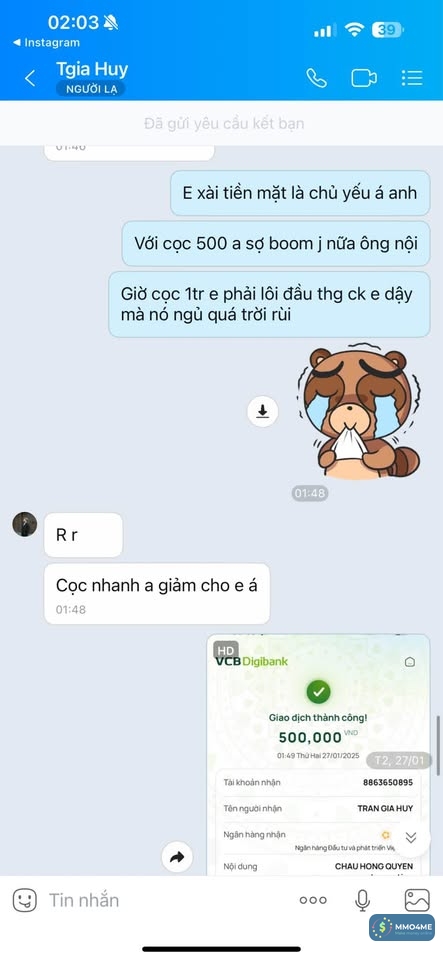Viewport: 443px width, 960px height.
Task: Open more options with three dots
Action: click(x=313, y=900)
